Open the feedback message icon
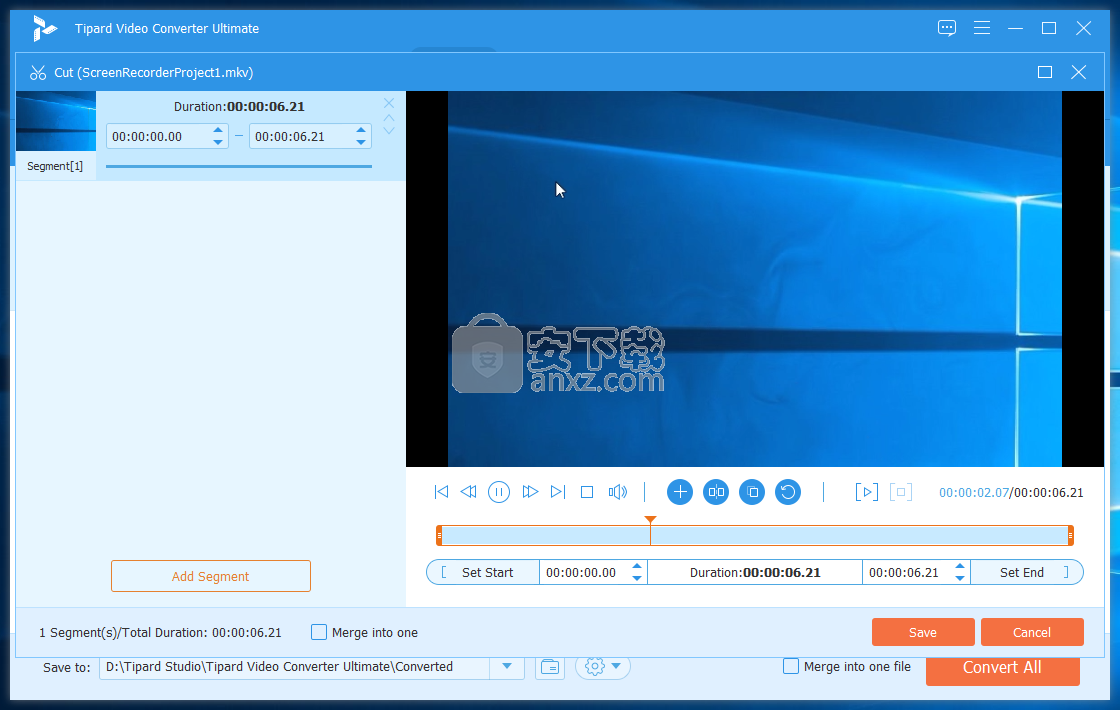 947,28
